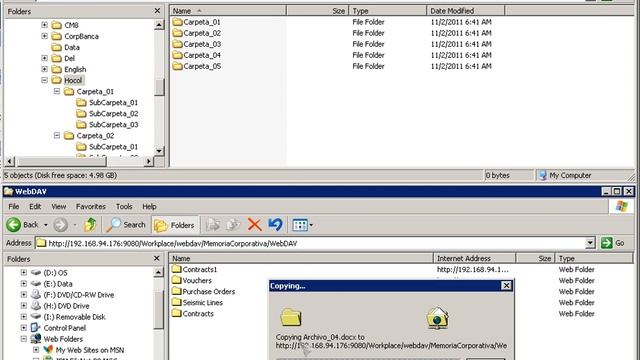640x360 pixels.
Task: Open Search in the WebDAV toolbar
Action: 126,224
